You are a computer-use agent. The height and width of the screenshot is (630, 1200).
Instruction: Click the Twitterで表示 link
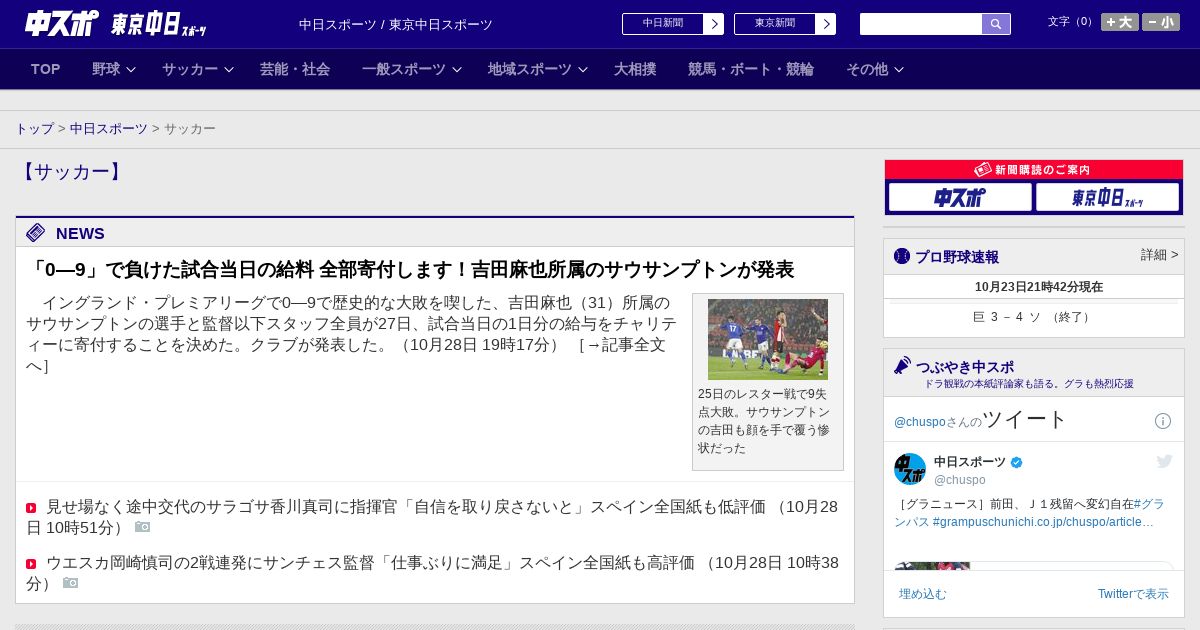(1133, 594)
